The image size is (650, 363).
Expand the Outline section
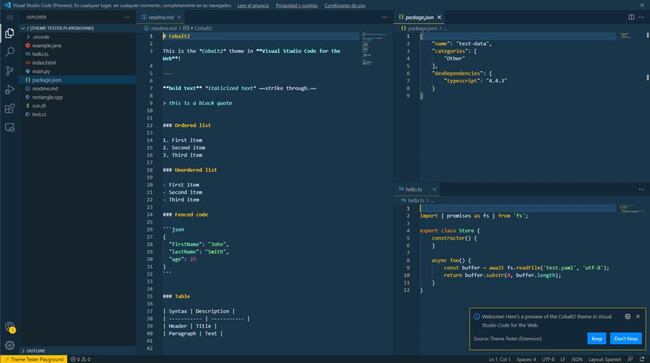(x=78, y=351)
